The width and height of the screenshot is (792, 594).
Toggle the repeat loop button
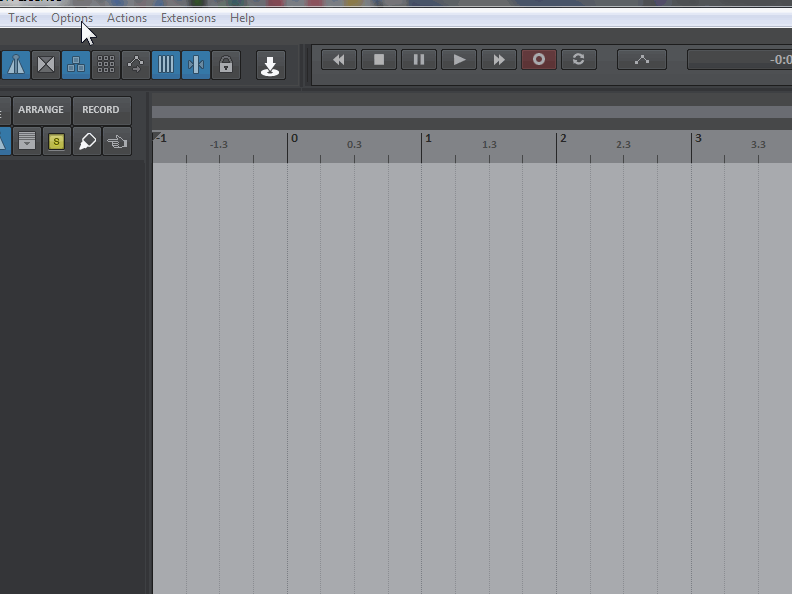pyautogui.click(x=579, y=60)
